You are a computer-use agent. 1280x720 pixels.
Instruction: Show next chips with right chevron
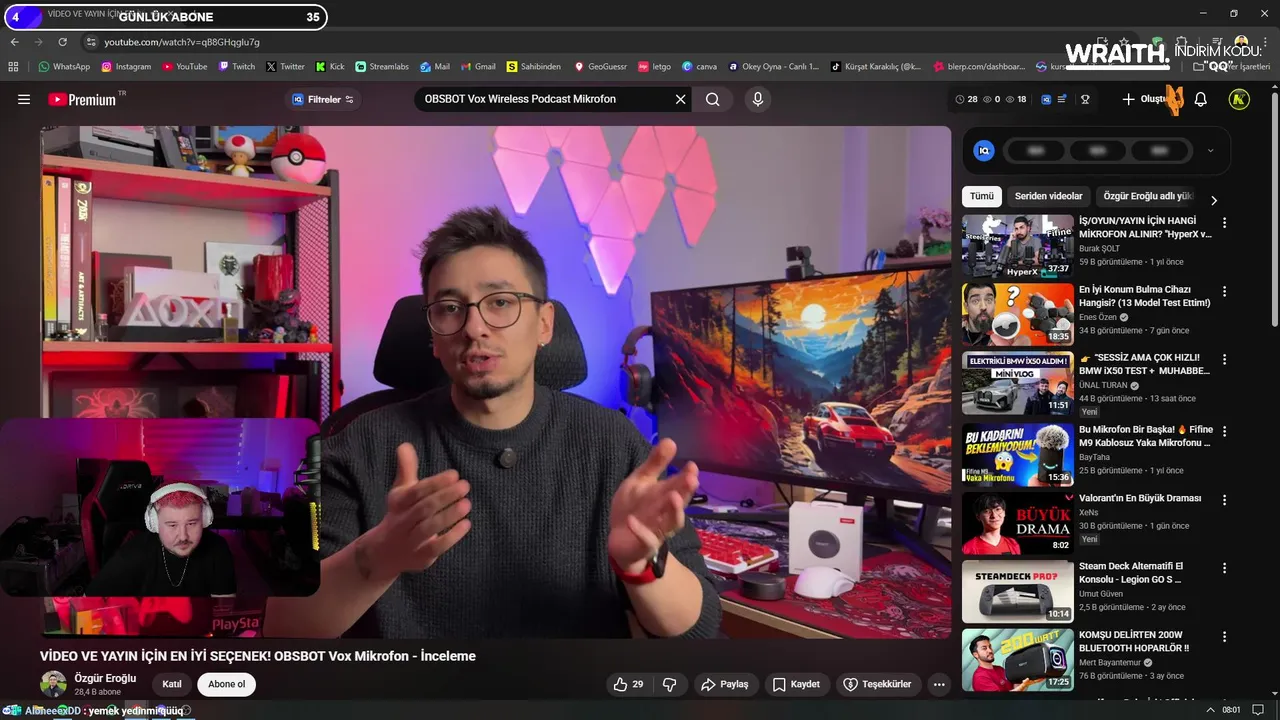[x=1214, y=200]
